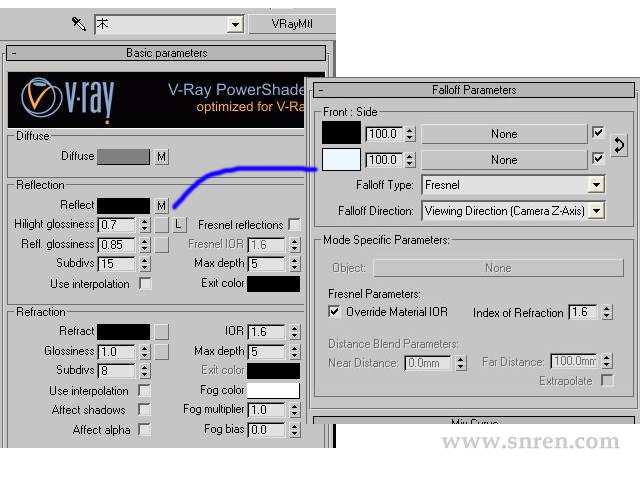This screenshot has width=640, height=480.
Task: Open the Refract color swatch
Action: click(x=123, y=332)
